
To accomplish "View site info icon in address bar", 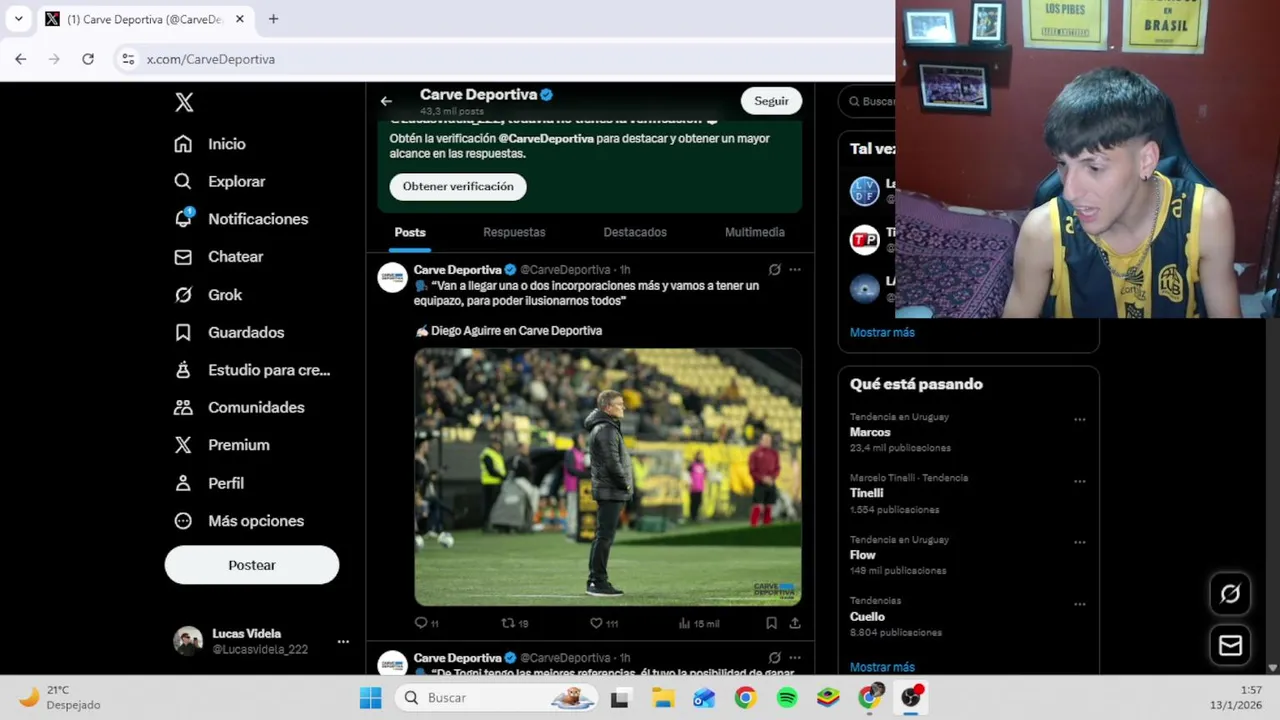I will (128, 59).
